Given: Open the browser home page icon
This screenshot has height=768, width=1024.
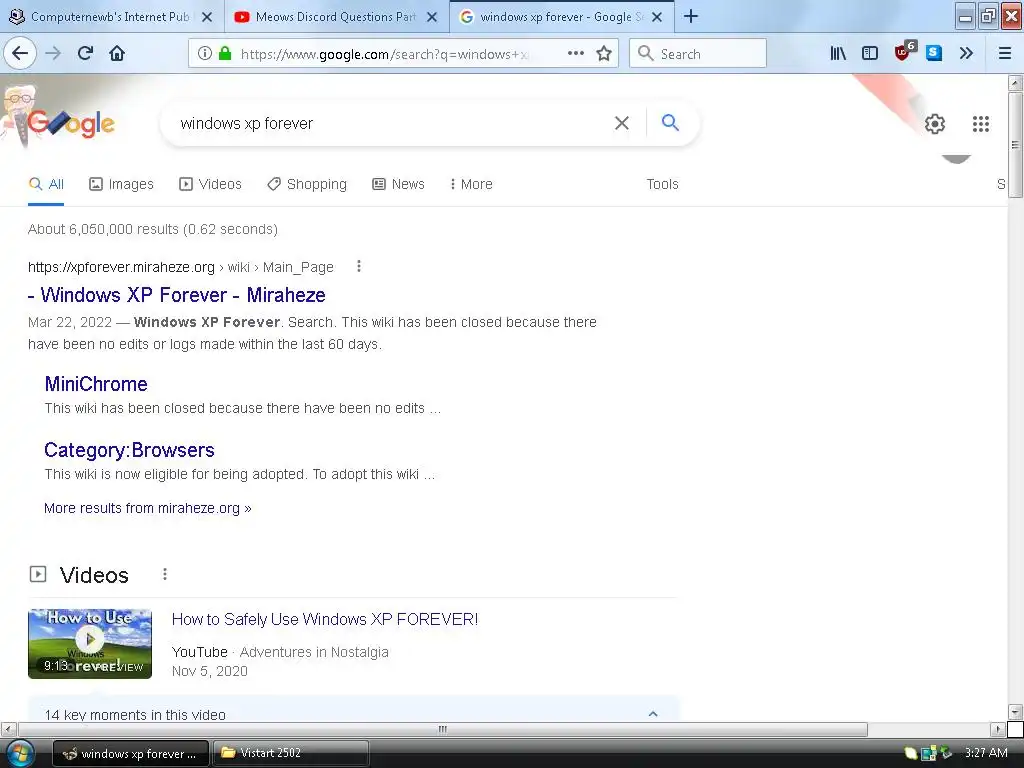Looking at the screenshot, I should (x=117, y=53).
